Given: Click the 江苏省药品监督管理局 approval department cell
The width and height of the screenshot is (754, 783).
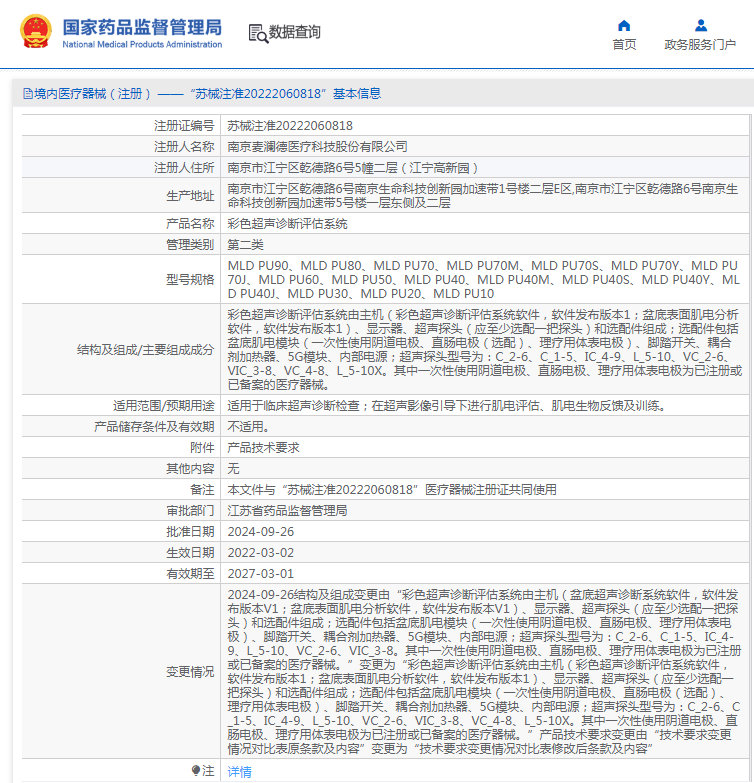Looking at the screenshot, I should point(287,510).
